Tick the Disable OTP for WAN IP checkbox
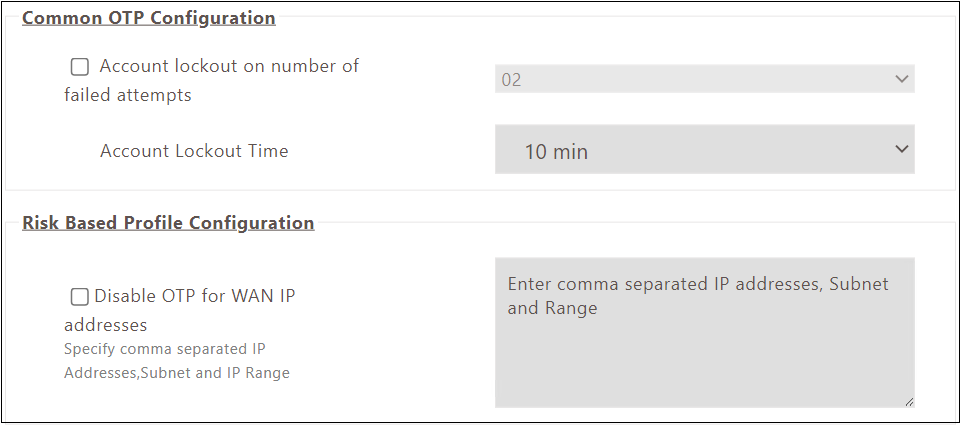Image resolution: width=962 pixels, height=425 pixels. tap(79, 296)
